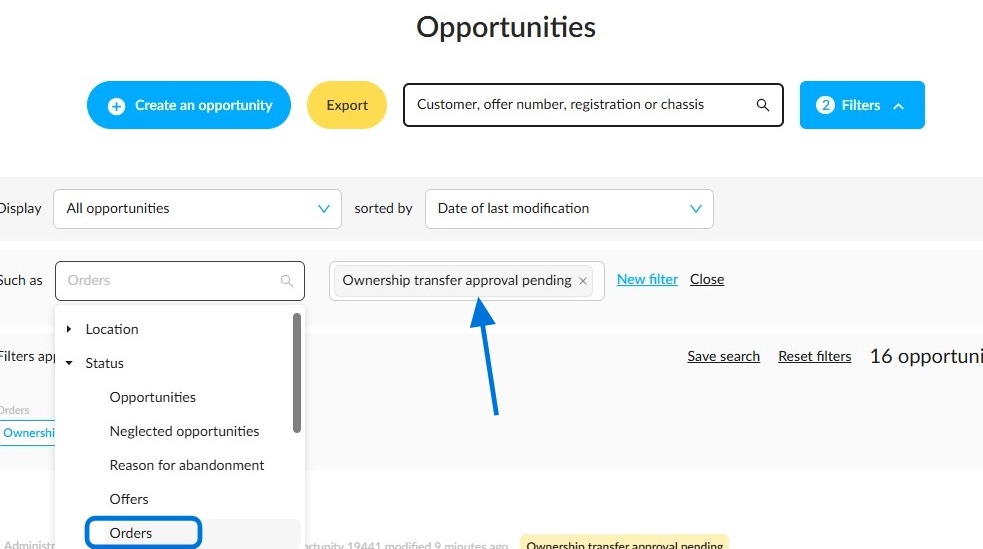Select Neglected opportunities option
The image size is (983, 549).
[184, 431]
